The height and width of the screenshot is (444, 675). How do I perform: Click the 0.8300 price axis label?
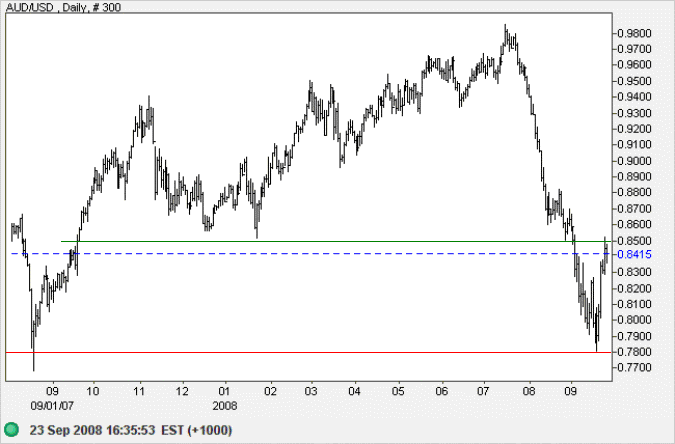point(634,272)
